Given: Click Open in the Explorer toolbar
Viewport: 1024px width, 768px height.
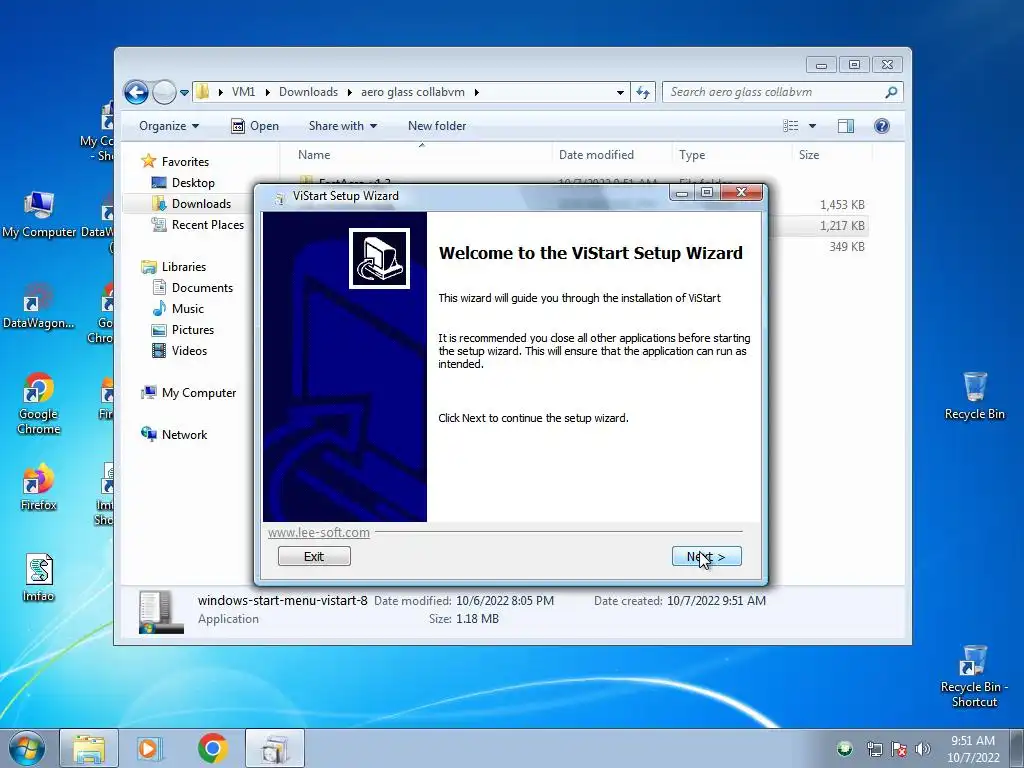Looking at the screenshot, I should [x=255, y=126].
